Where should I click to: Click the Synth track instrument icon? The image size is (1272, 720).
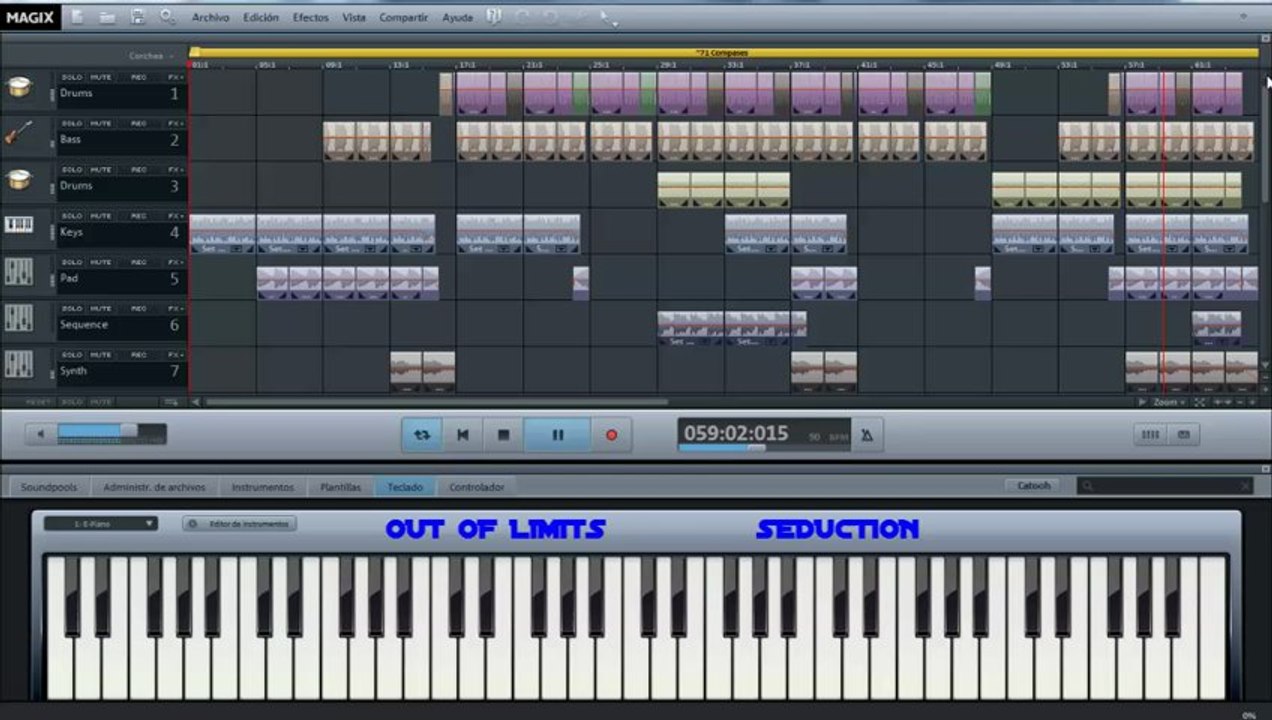click(x=19, y=364)
